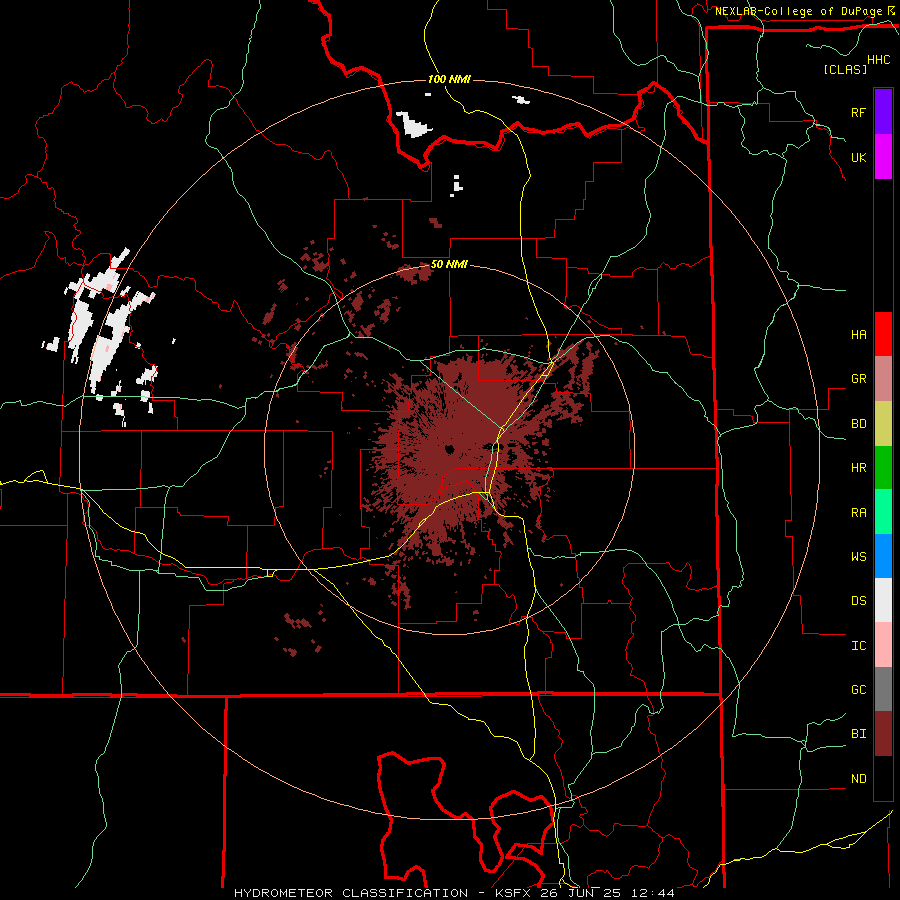900x900 pixels.
Task: Click the 50 NMI range ring label
Action: pos(449,265)
